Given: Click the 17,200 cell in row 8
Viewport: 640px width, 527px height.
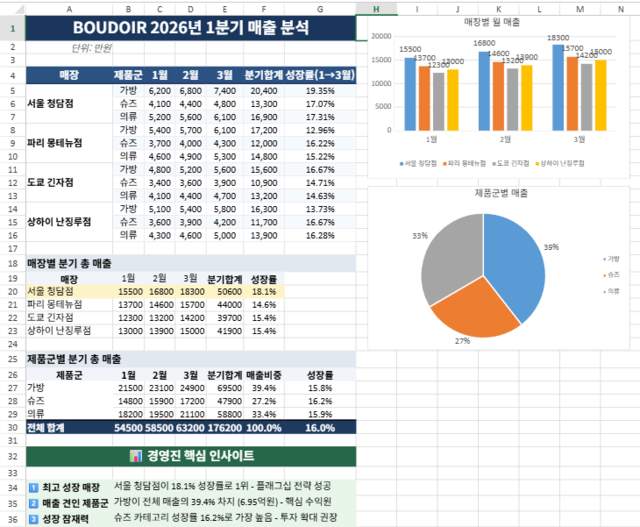Looking at the screenshot, I should (264, 130).
